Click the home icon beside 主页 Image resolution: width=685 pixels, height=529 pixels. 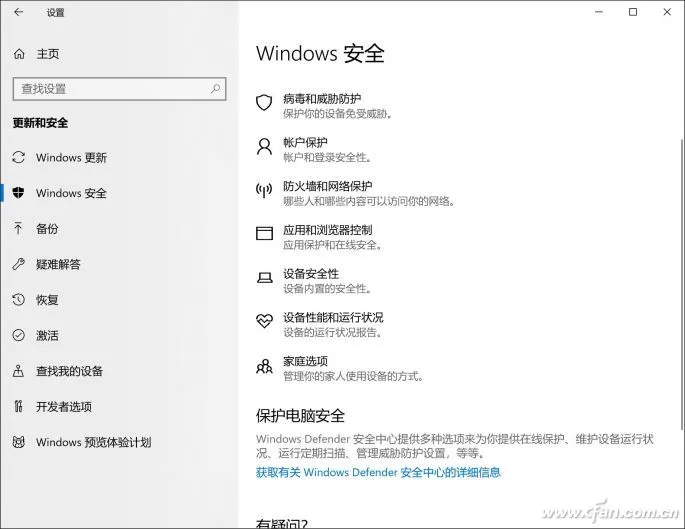[x=19, y=54]
